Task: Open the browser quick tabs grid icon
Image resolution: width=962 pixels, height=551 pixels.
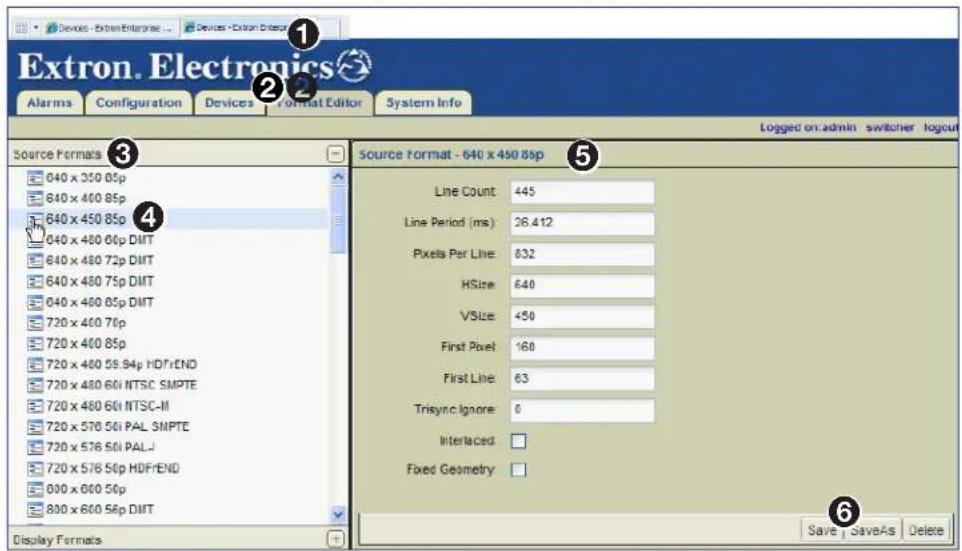Action: click(x=21, y=28)
